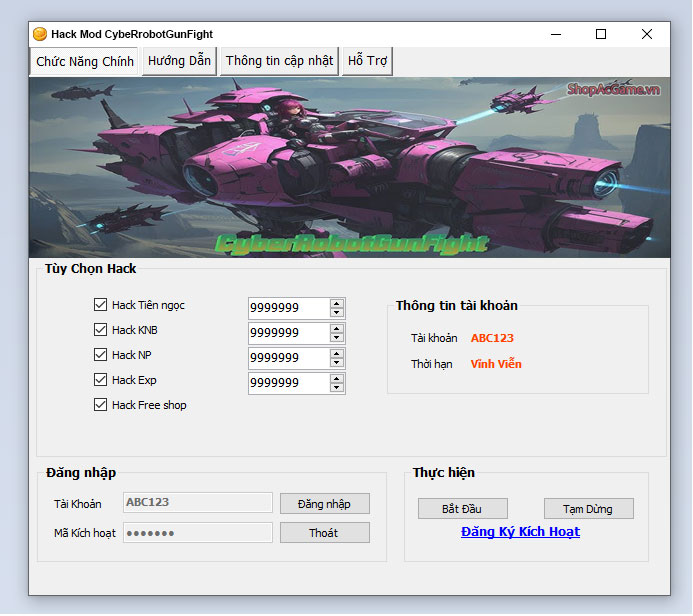This screenshot has height=616, width=693.
Task: Click the Thực hiện group title
Action: 444,473
